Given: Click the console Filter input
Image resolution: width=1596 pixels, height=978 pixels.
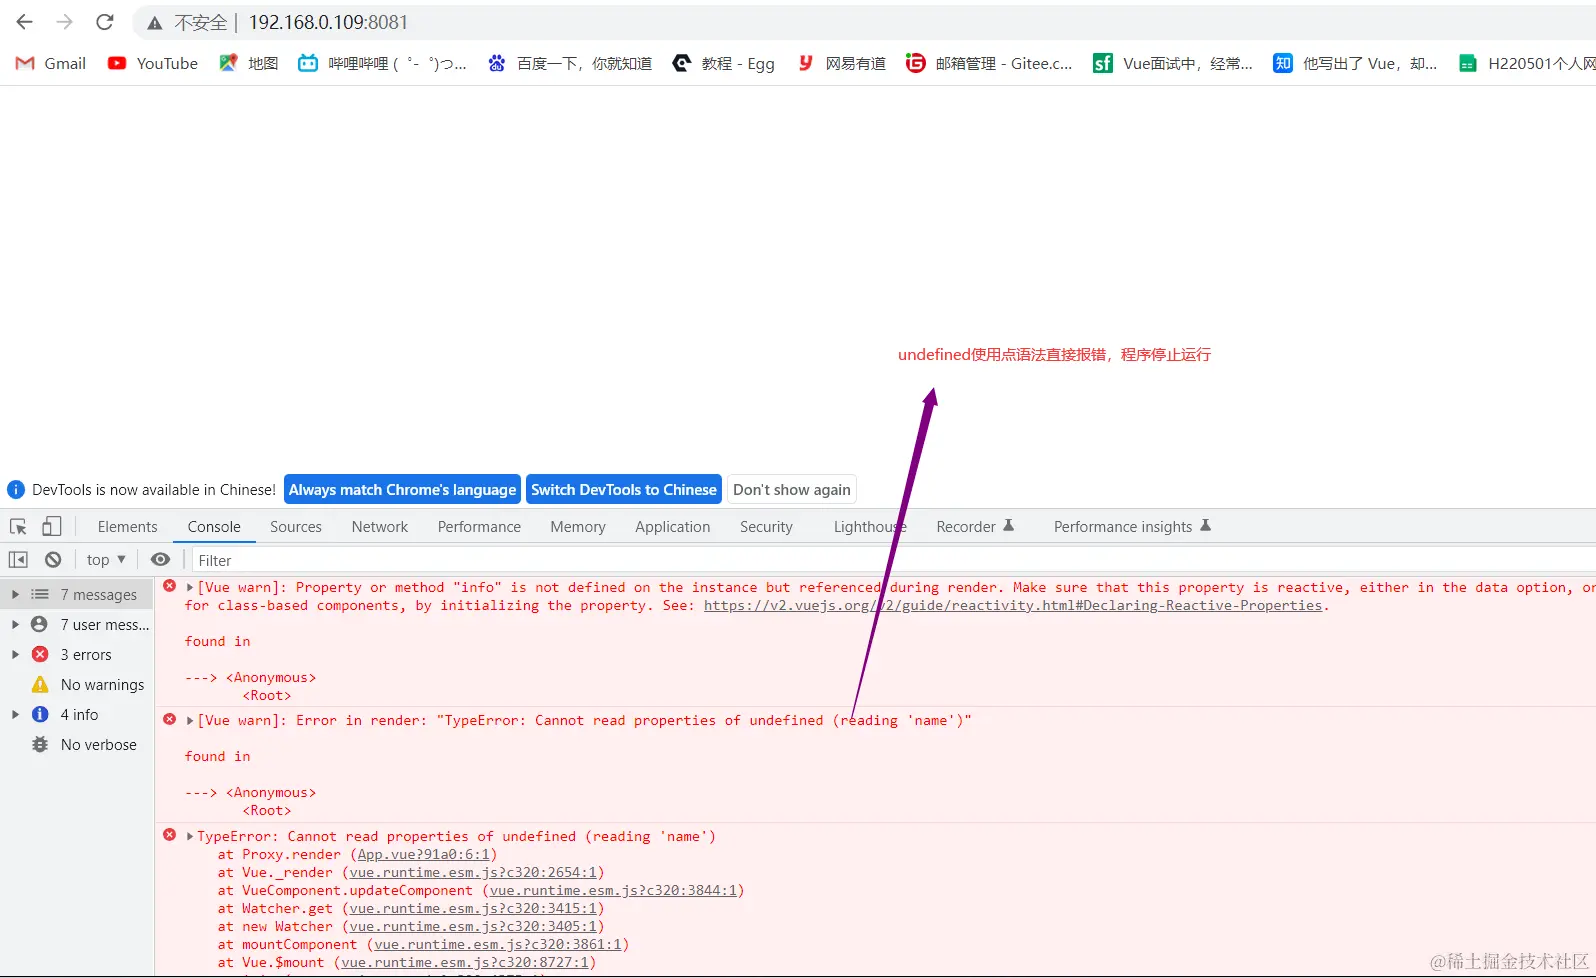Looking at the screenshot, I should pyautogui.click(x=893, y=560).
